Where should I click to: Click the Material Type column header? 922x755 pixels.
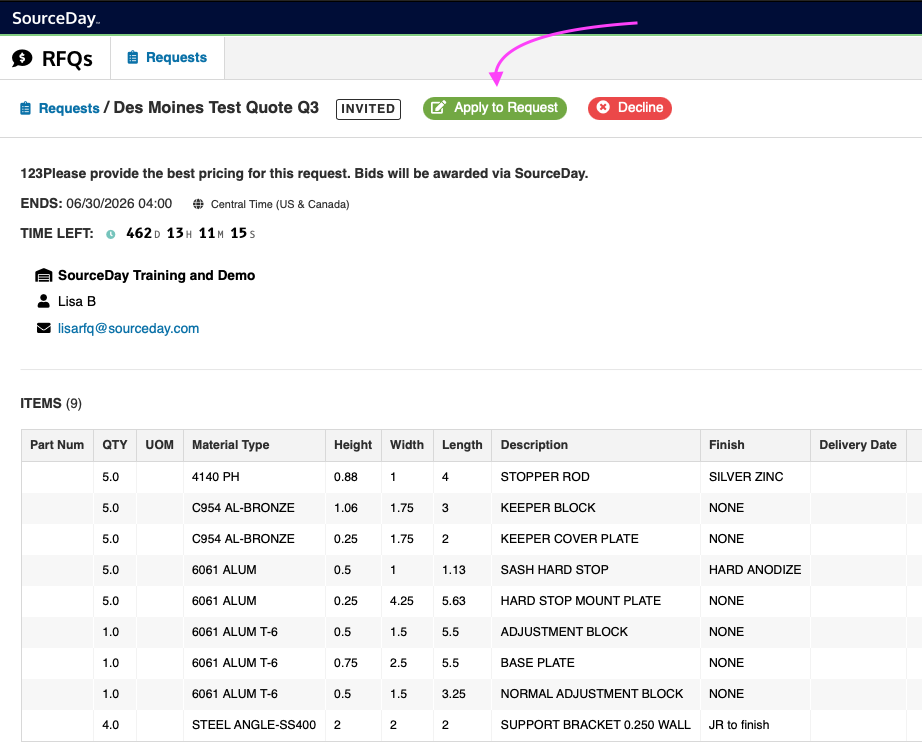point(254,445)
